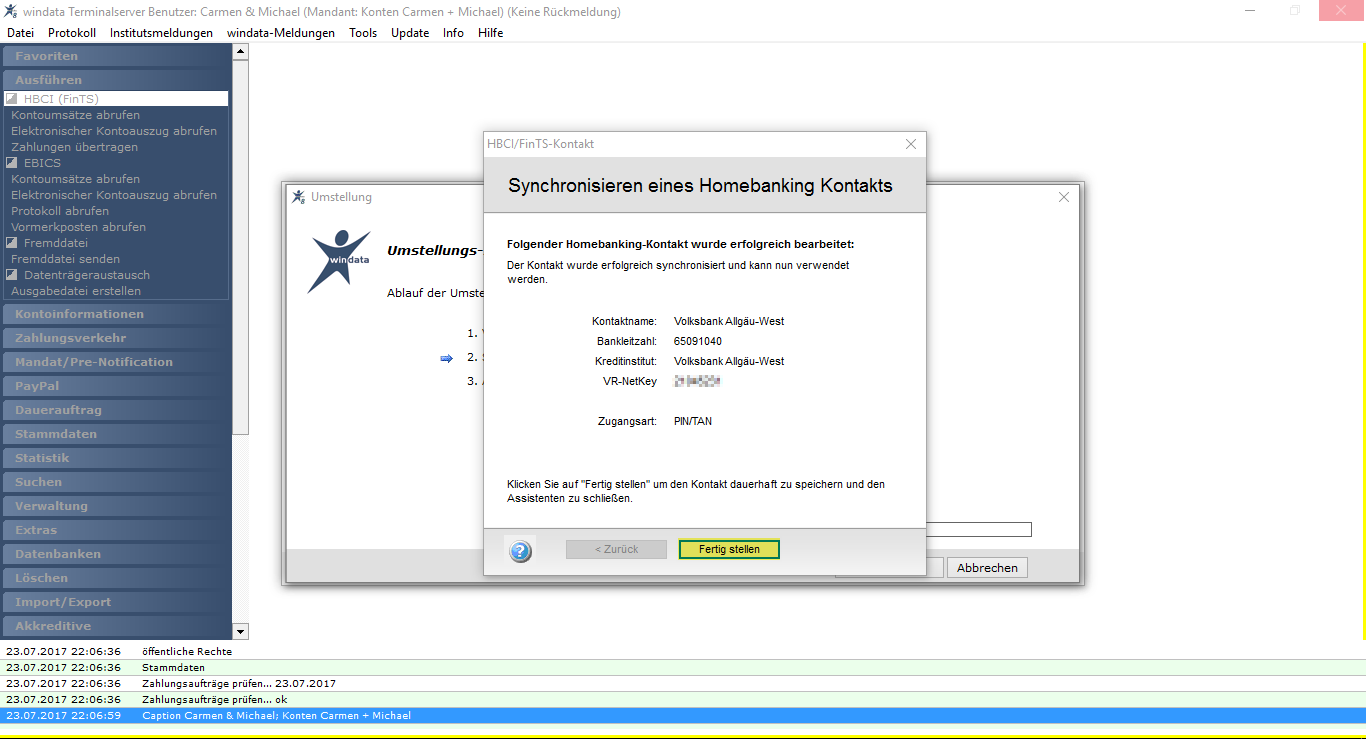
Task: Expand the Zahlungsverkehr section
Action: 116,338
